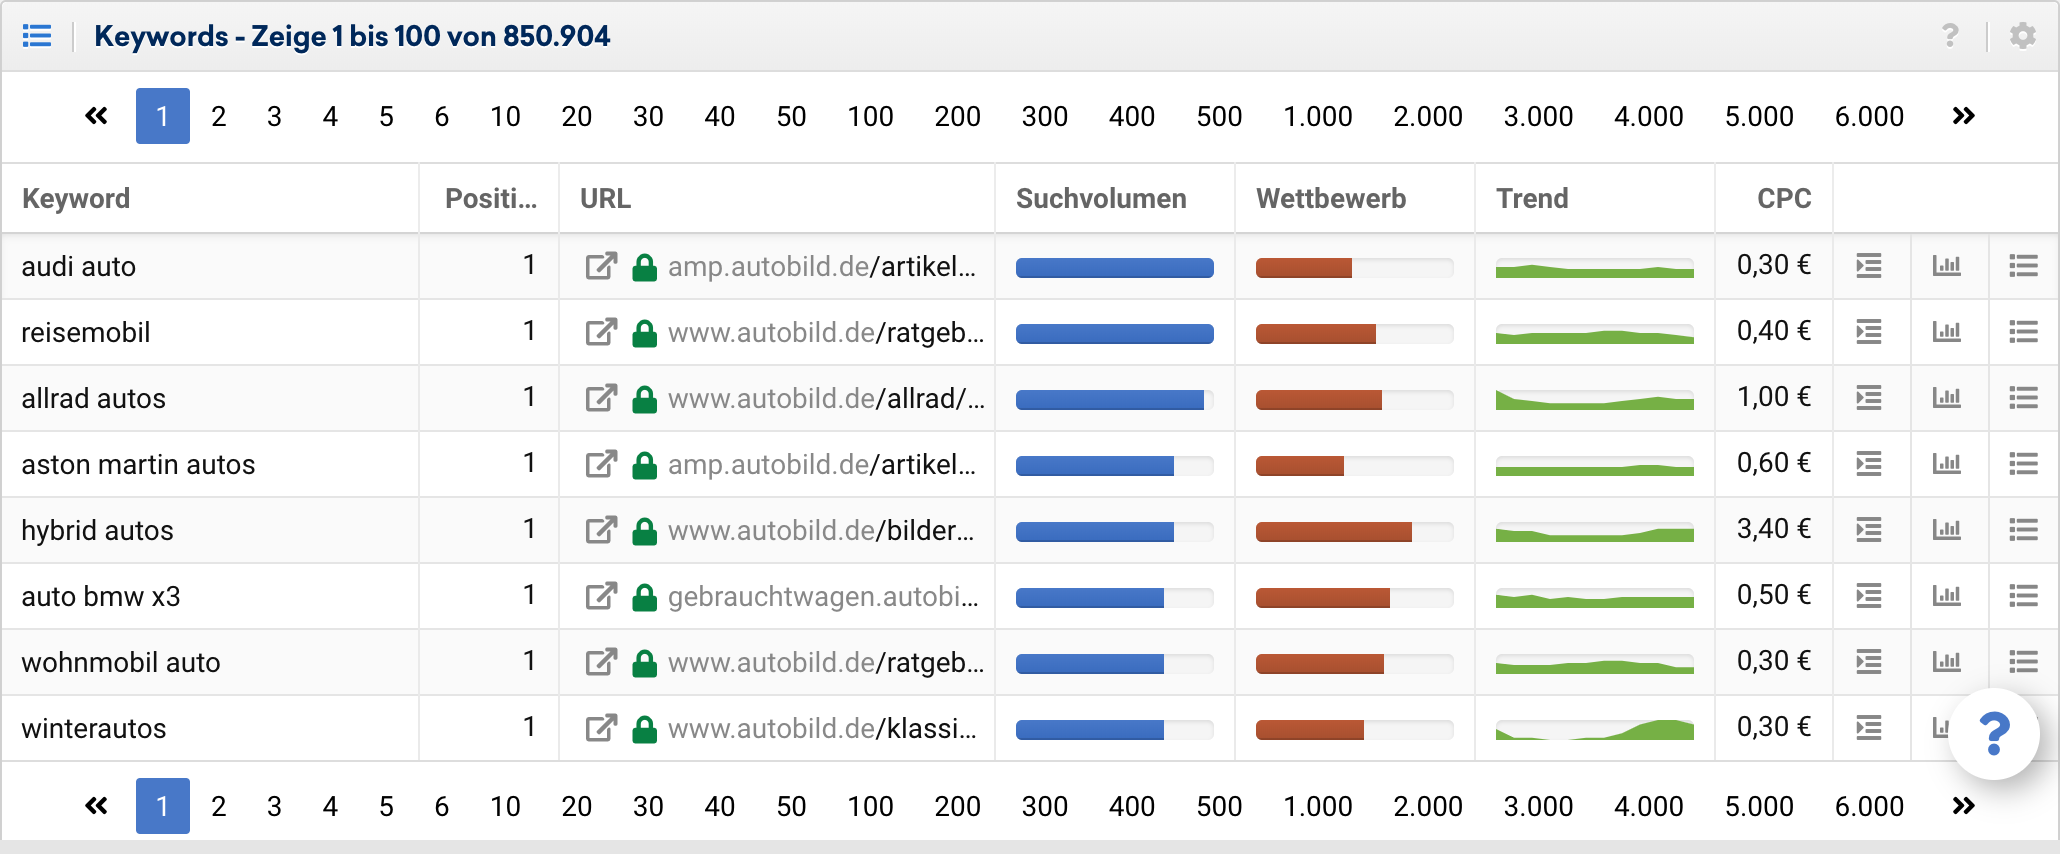
Task: Click the previous pages double arrow at bottom
Action: tap(96, 806)
